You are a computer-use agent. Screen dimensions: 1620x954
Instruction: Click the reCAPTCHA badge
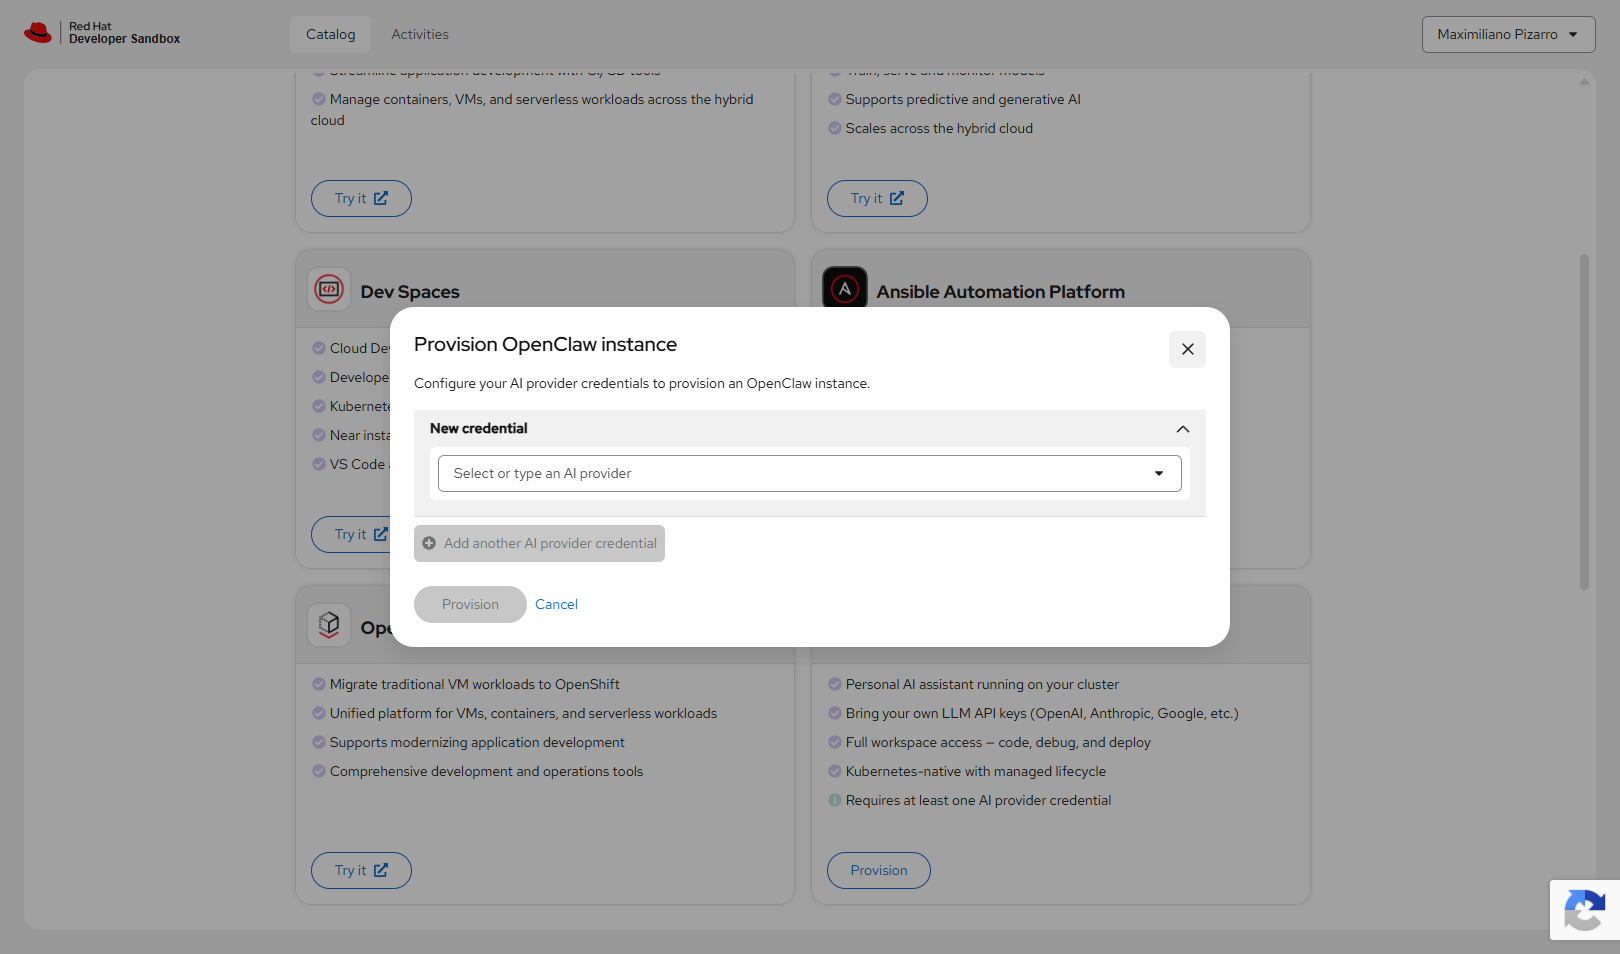click(1585, 910)
